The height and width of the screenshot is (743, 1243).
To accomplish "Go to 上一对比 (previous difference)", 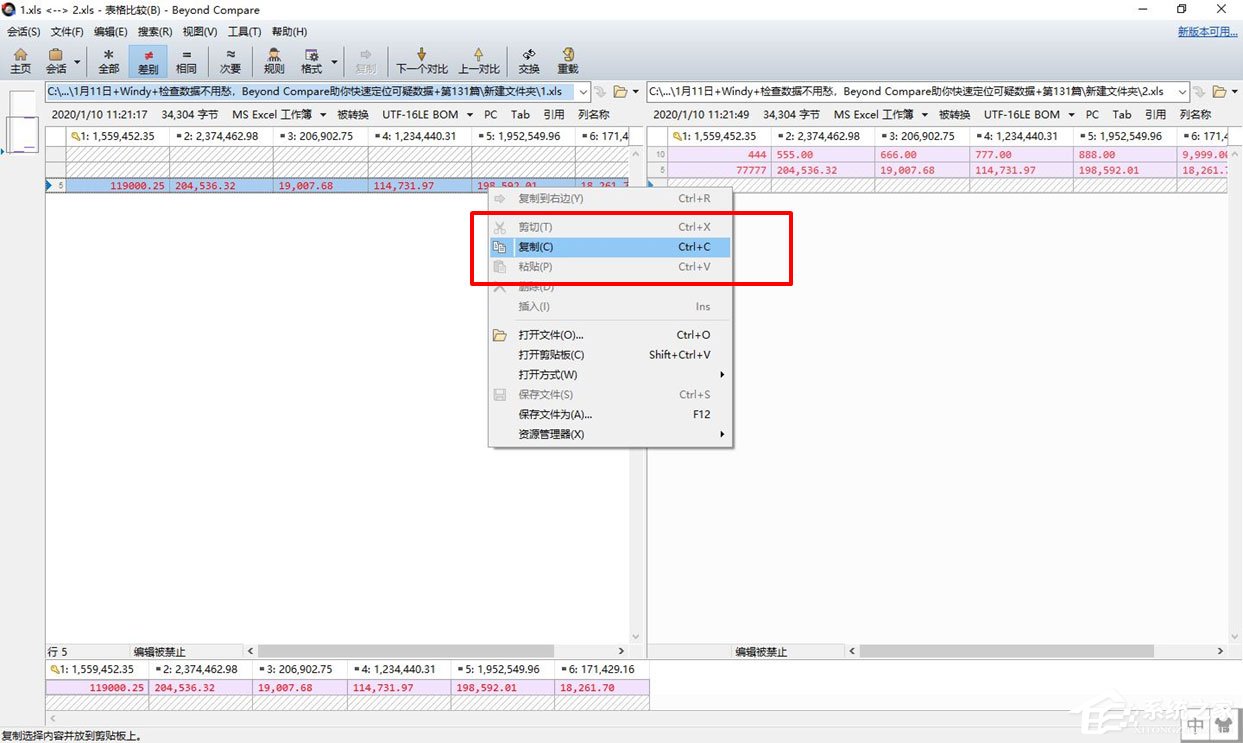I will (x=478, y=60).
